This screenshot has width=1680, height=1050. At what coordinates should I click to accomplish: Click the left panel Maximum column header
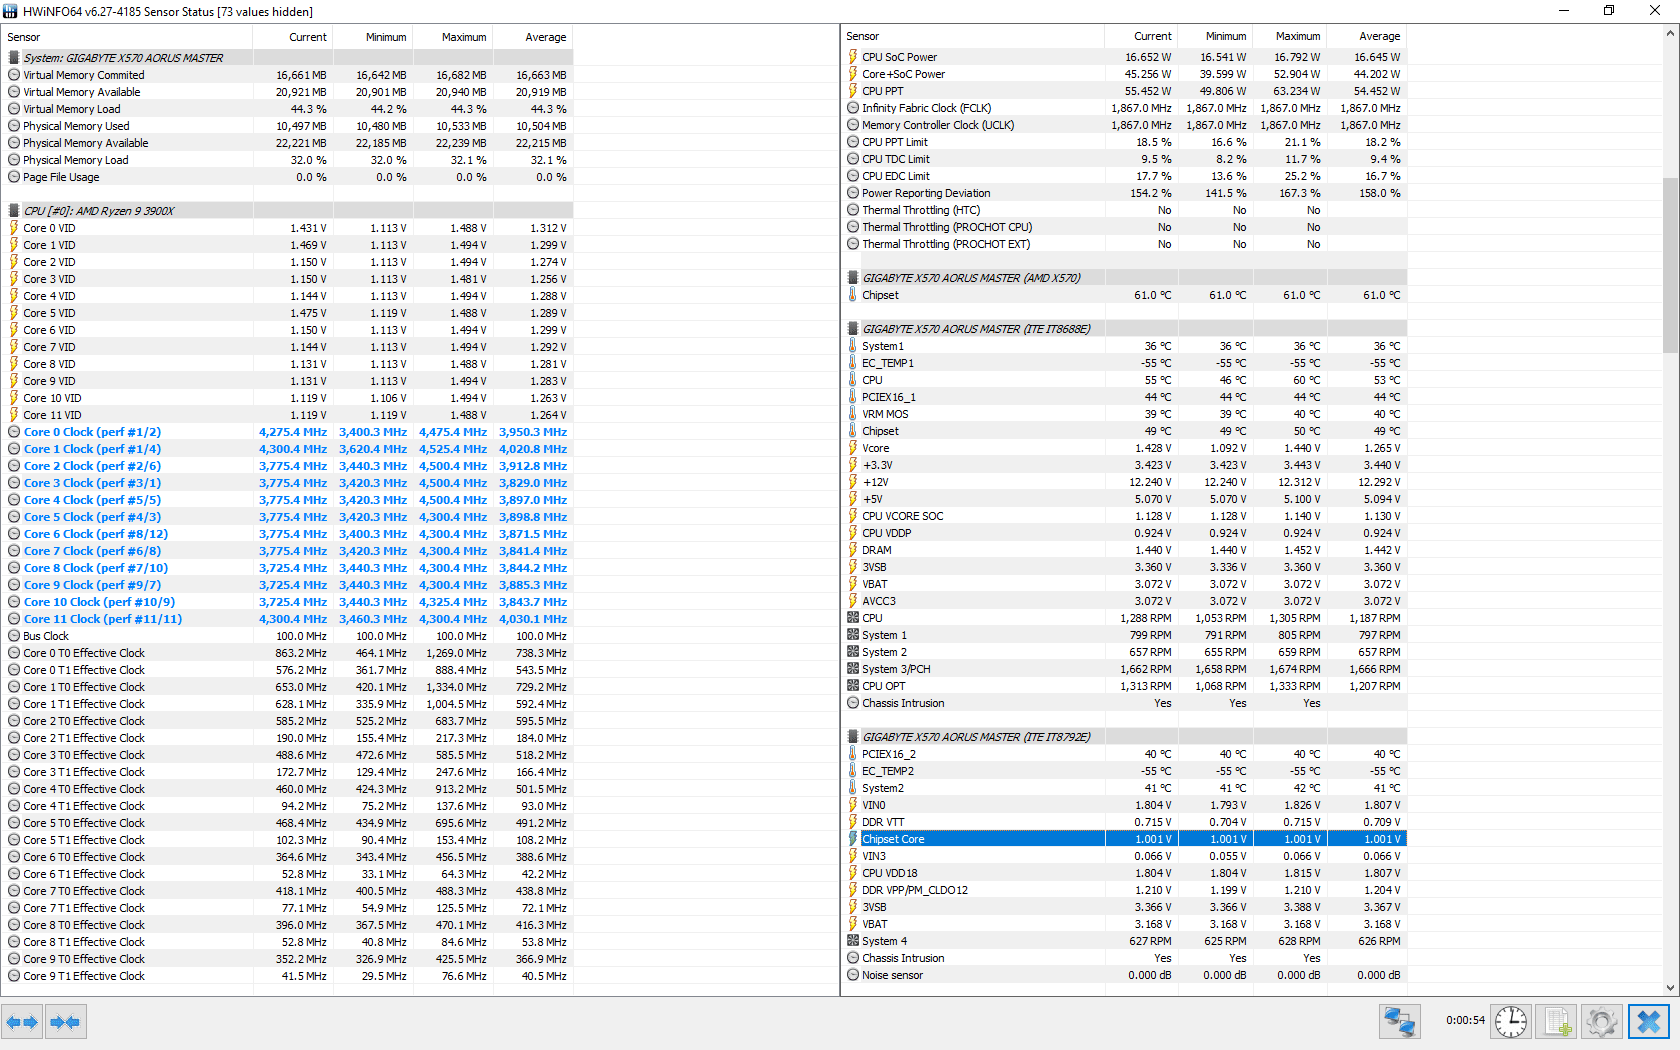pos(453,37)
